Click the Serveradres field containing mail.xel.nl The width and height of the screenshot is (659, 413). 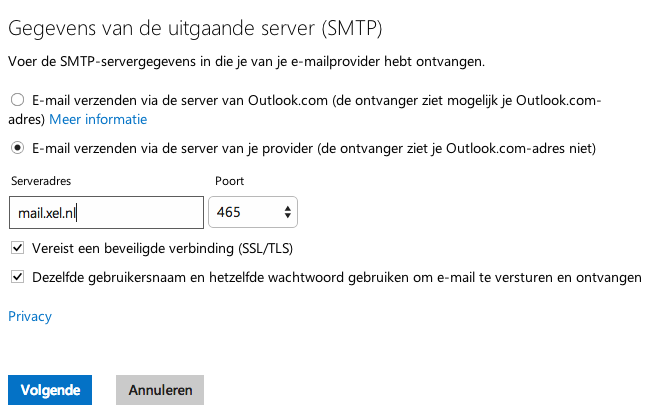click(106, 213)
